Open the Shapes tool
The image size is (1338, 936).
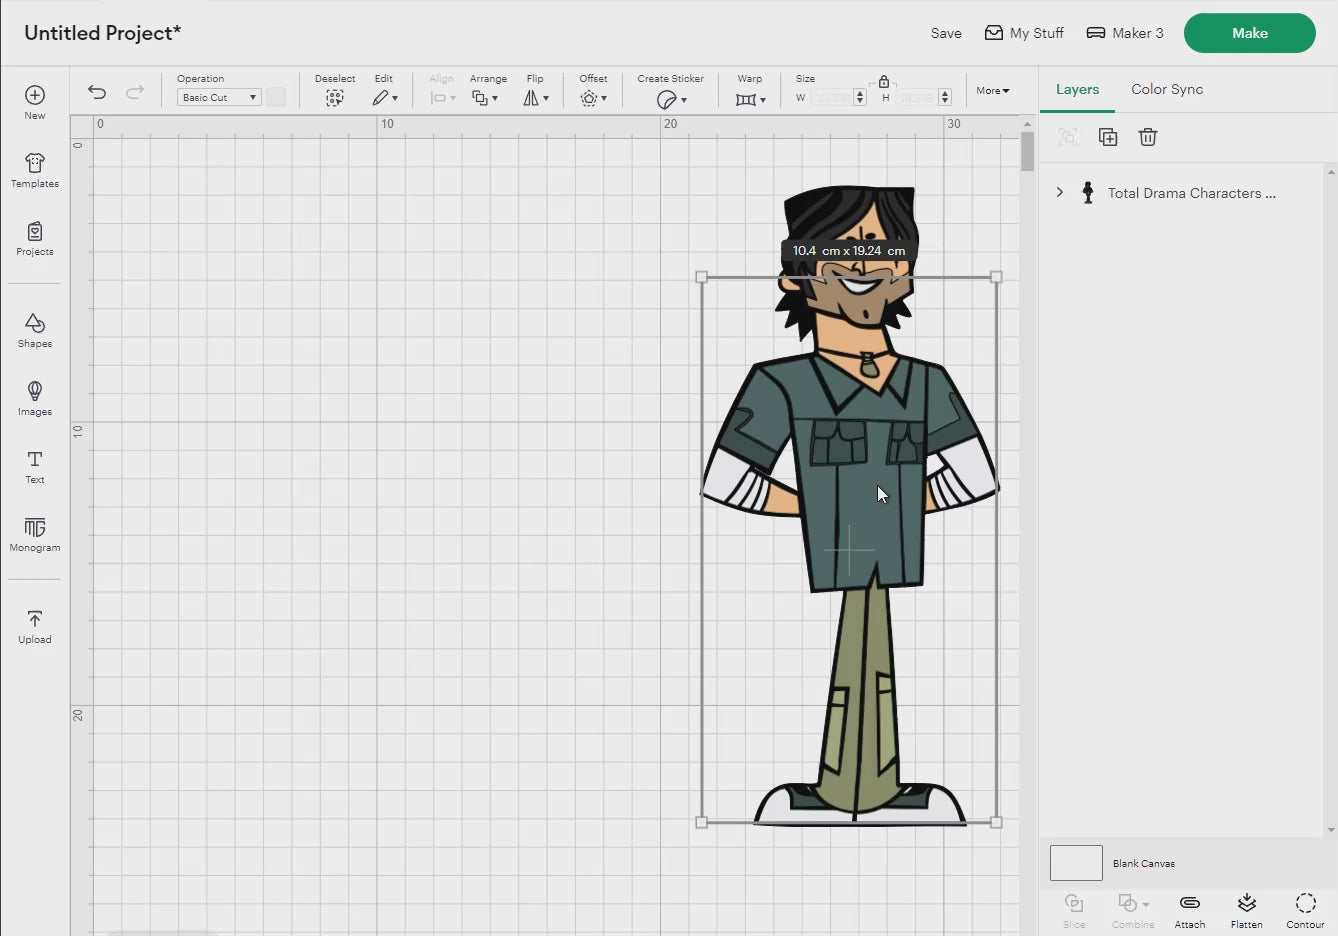[35, 331]
